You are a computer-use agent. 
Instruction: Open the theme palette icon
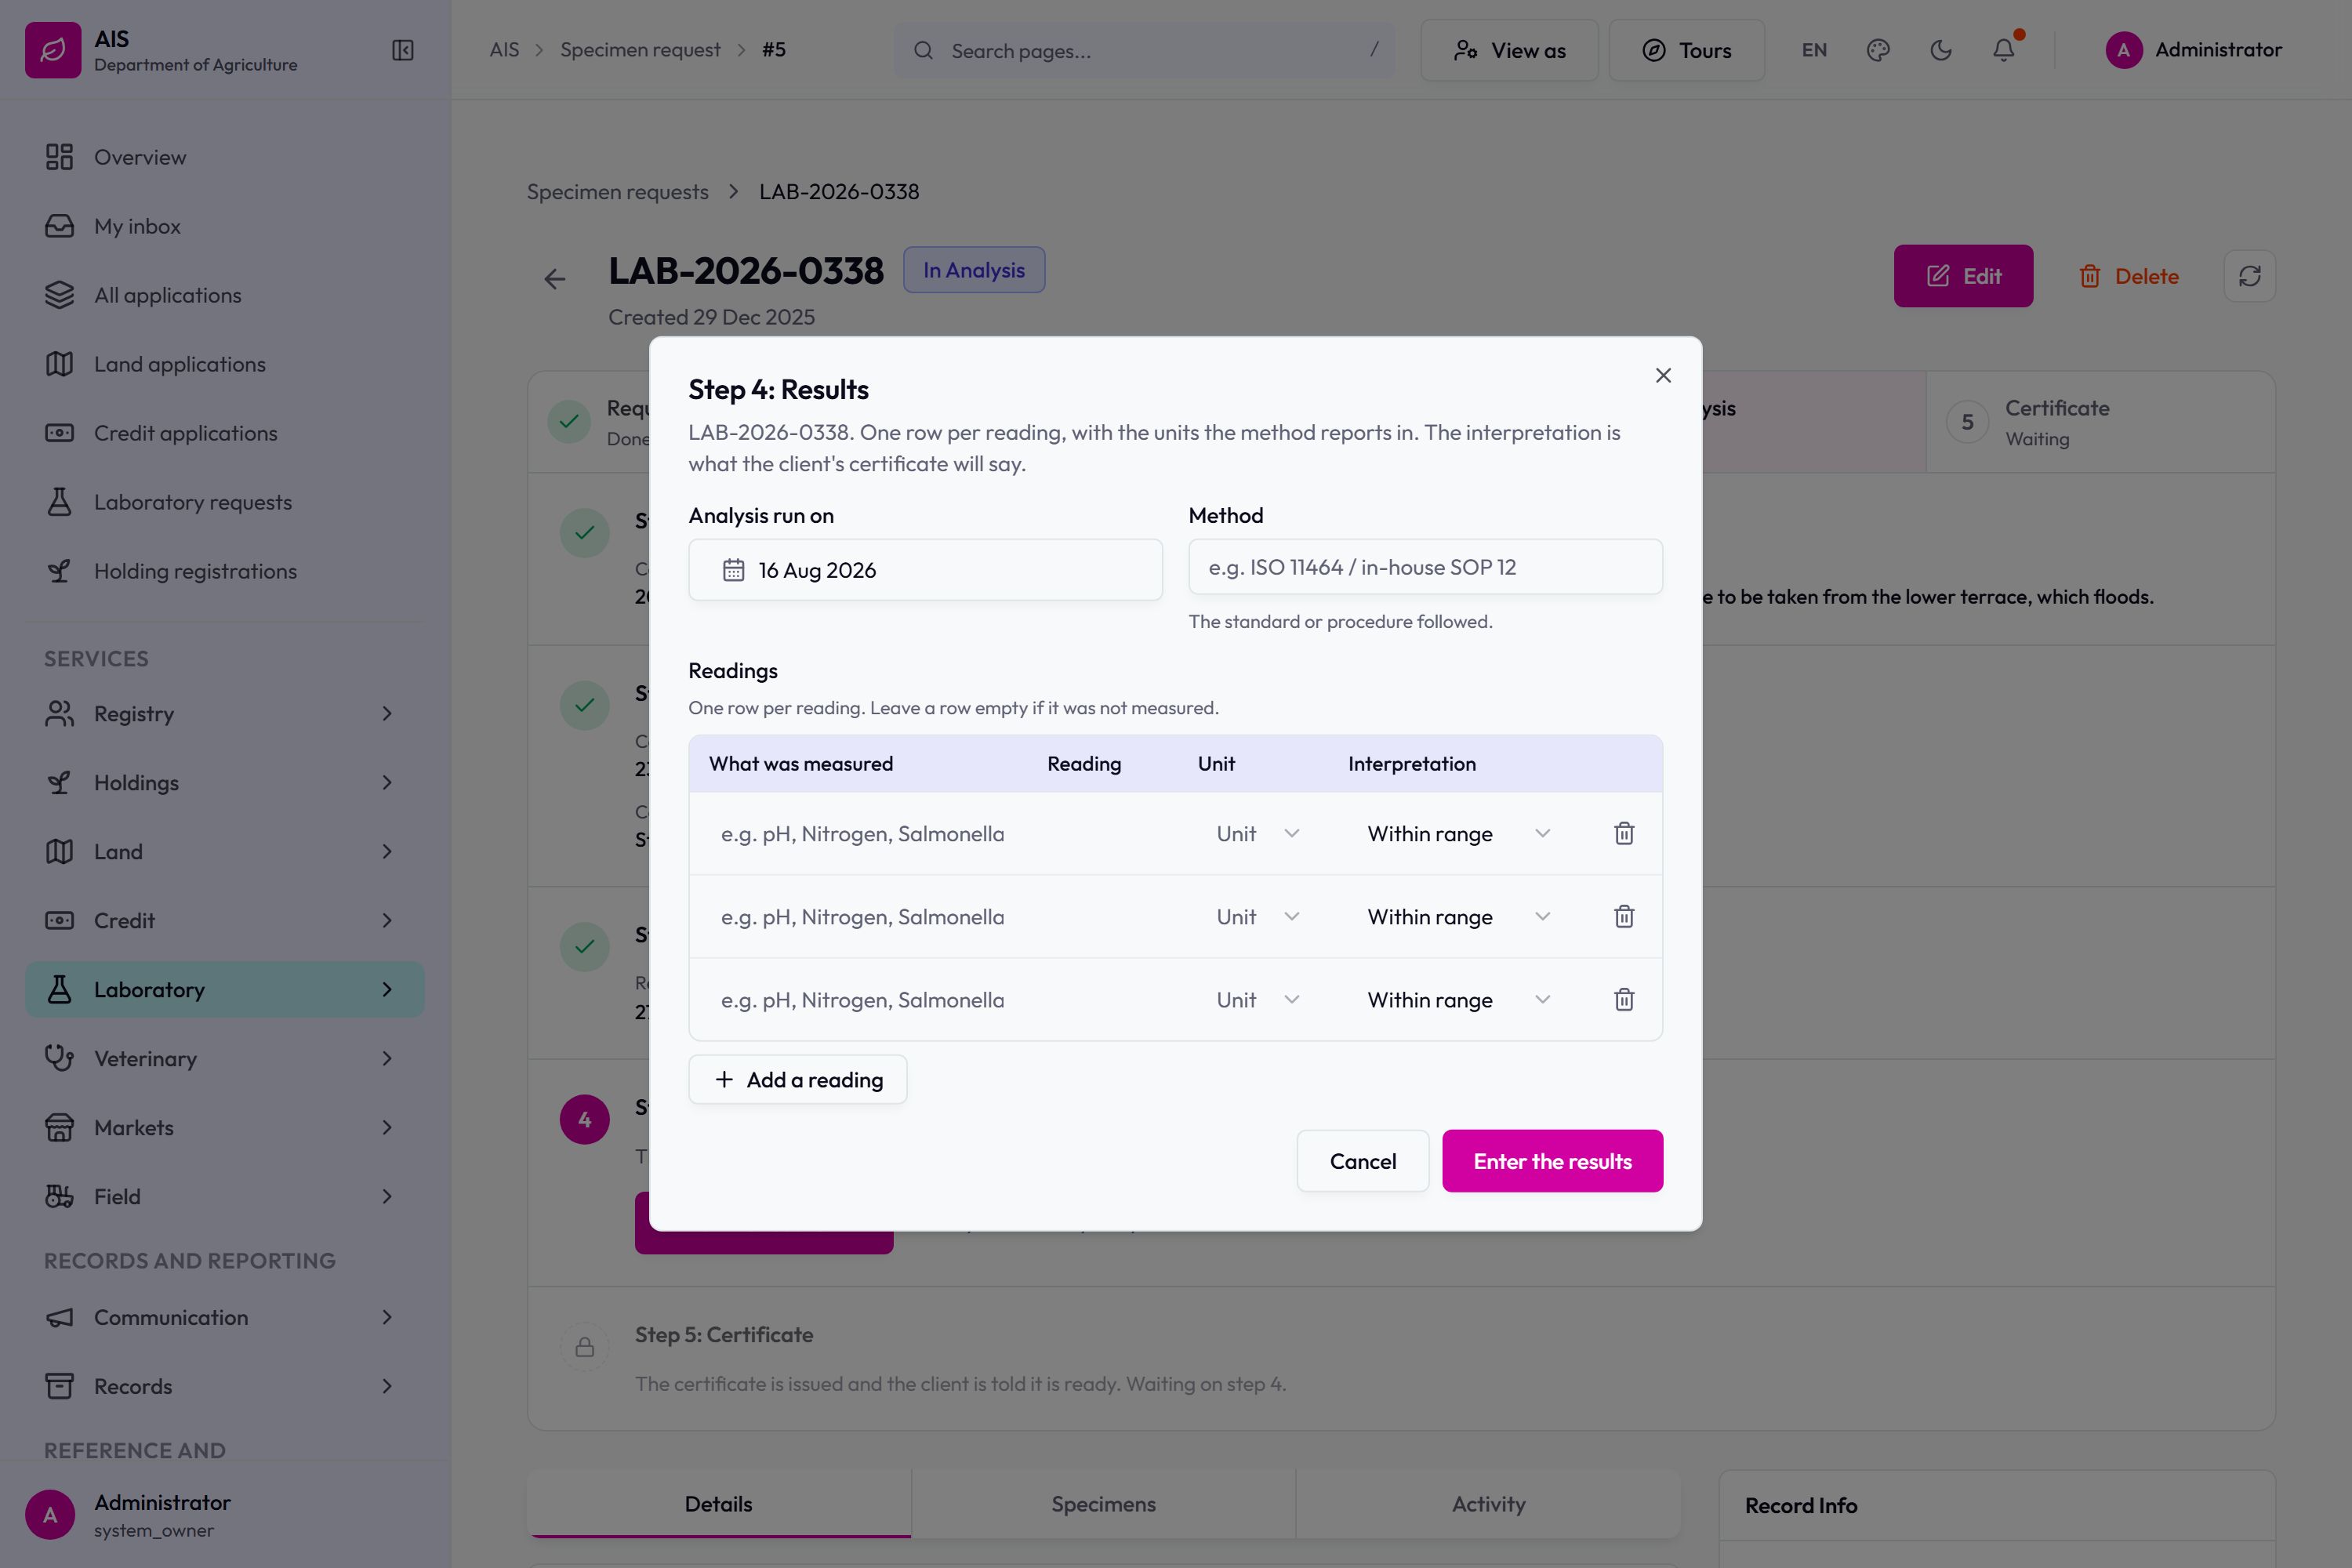[1878, 50]
